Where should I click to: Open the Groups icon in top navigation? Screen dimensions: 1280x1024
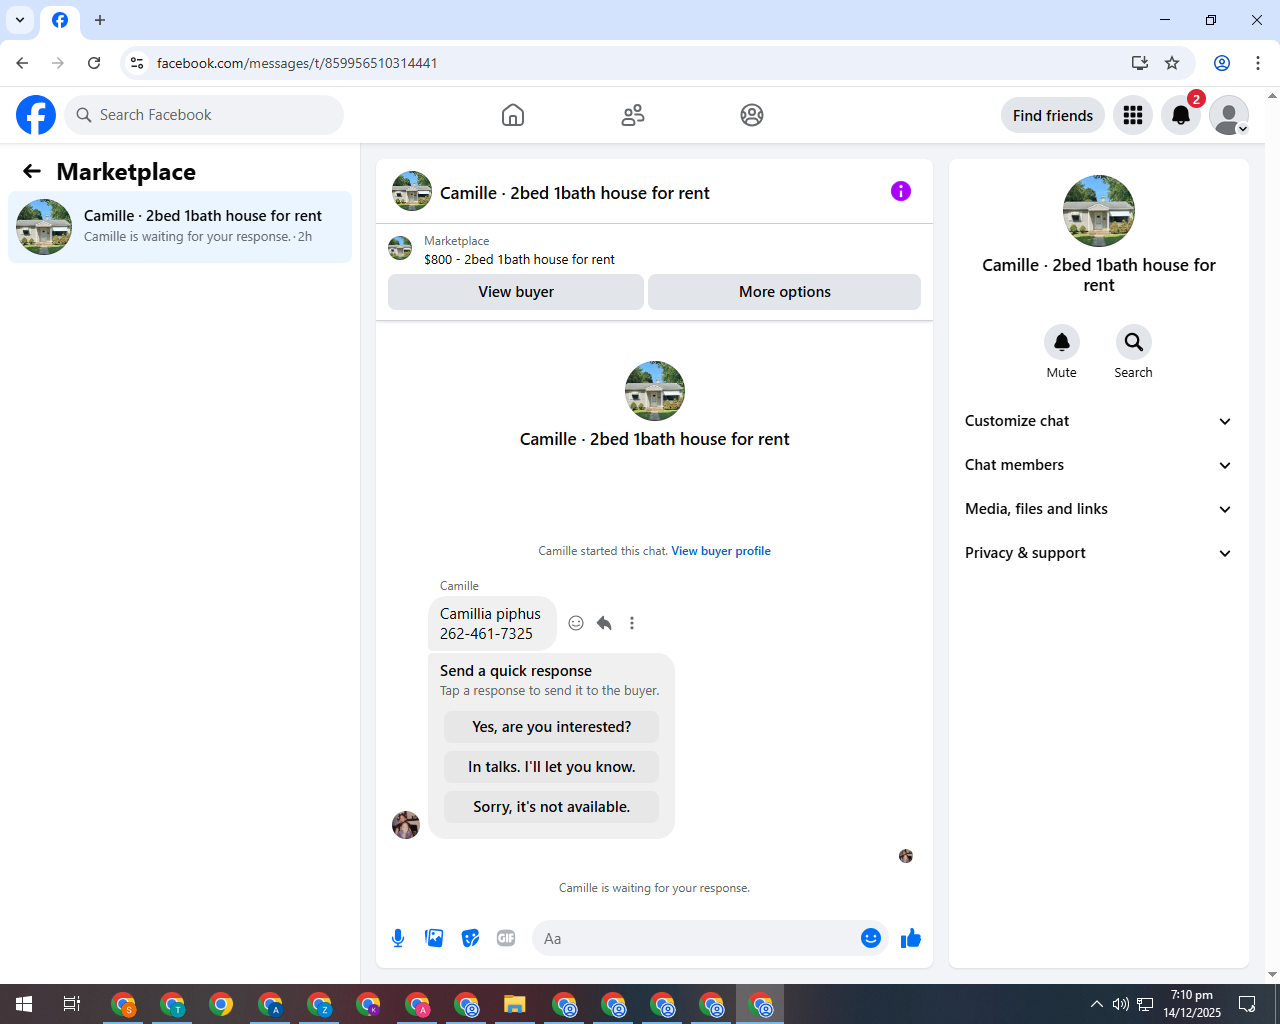pos(752,115)
